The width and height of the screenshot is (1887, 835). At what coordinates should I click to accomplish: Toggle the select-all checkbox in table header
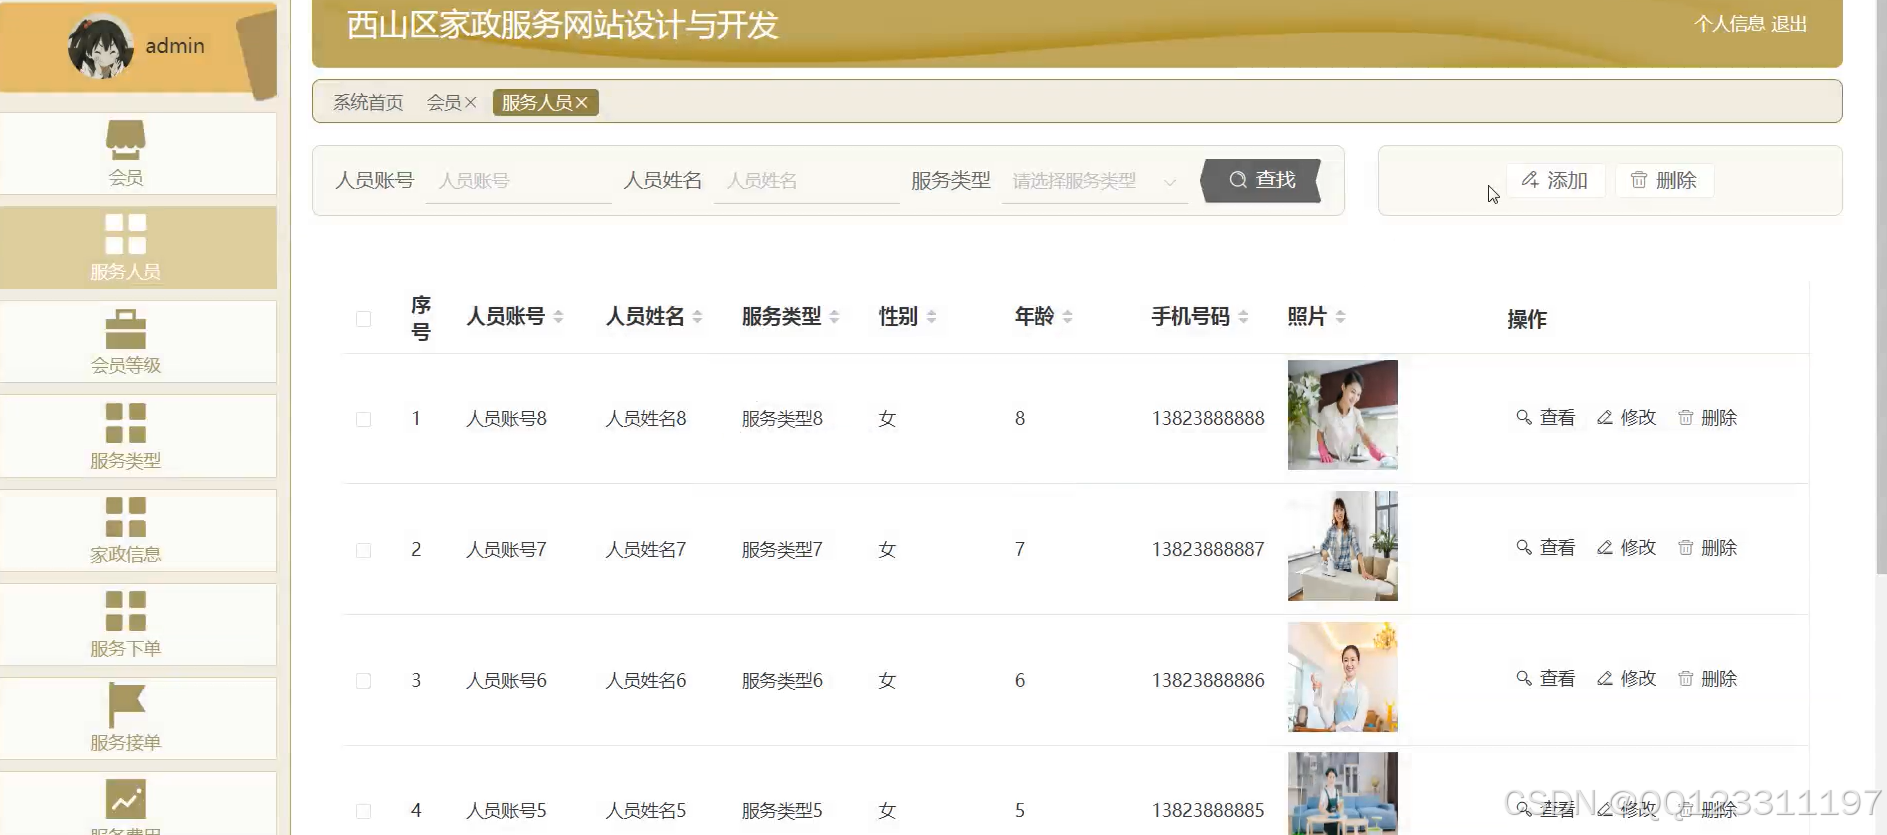coord(363,319)
